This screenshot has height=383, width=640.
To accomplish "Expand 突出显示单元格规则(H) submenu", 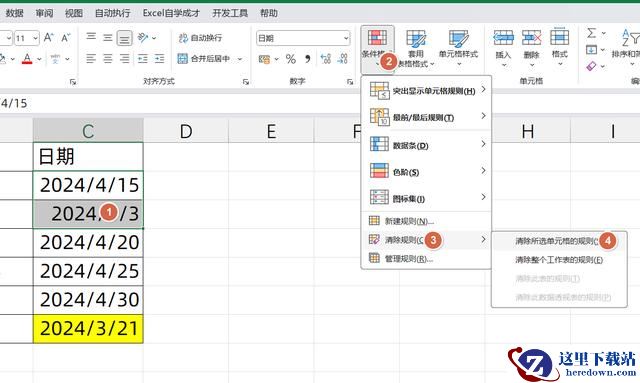I will (426, 90).
